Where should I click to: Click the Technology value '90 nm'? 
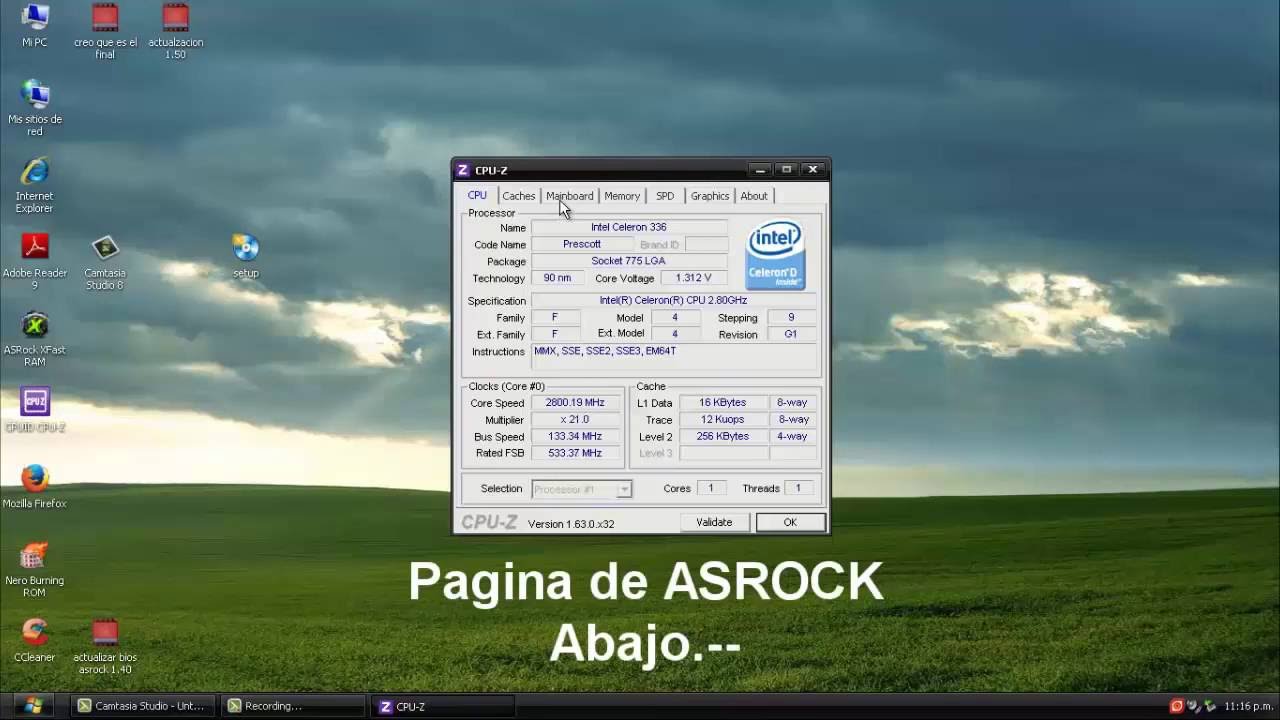(557, 279)
